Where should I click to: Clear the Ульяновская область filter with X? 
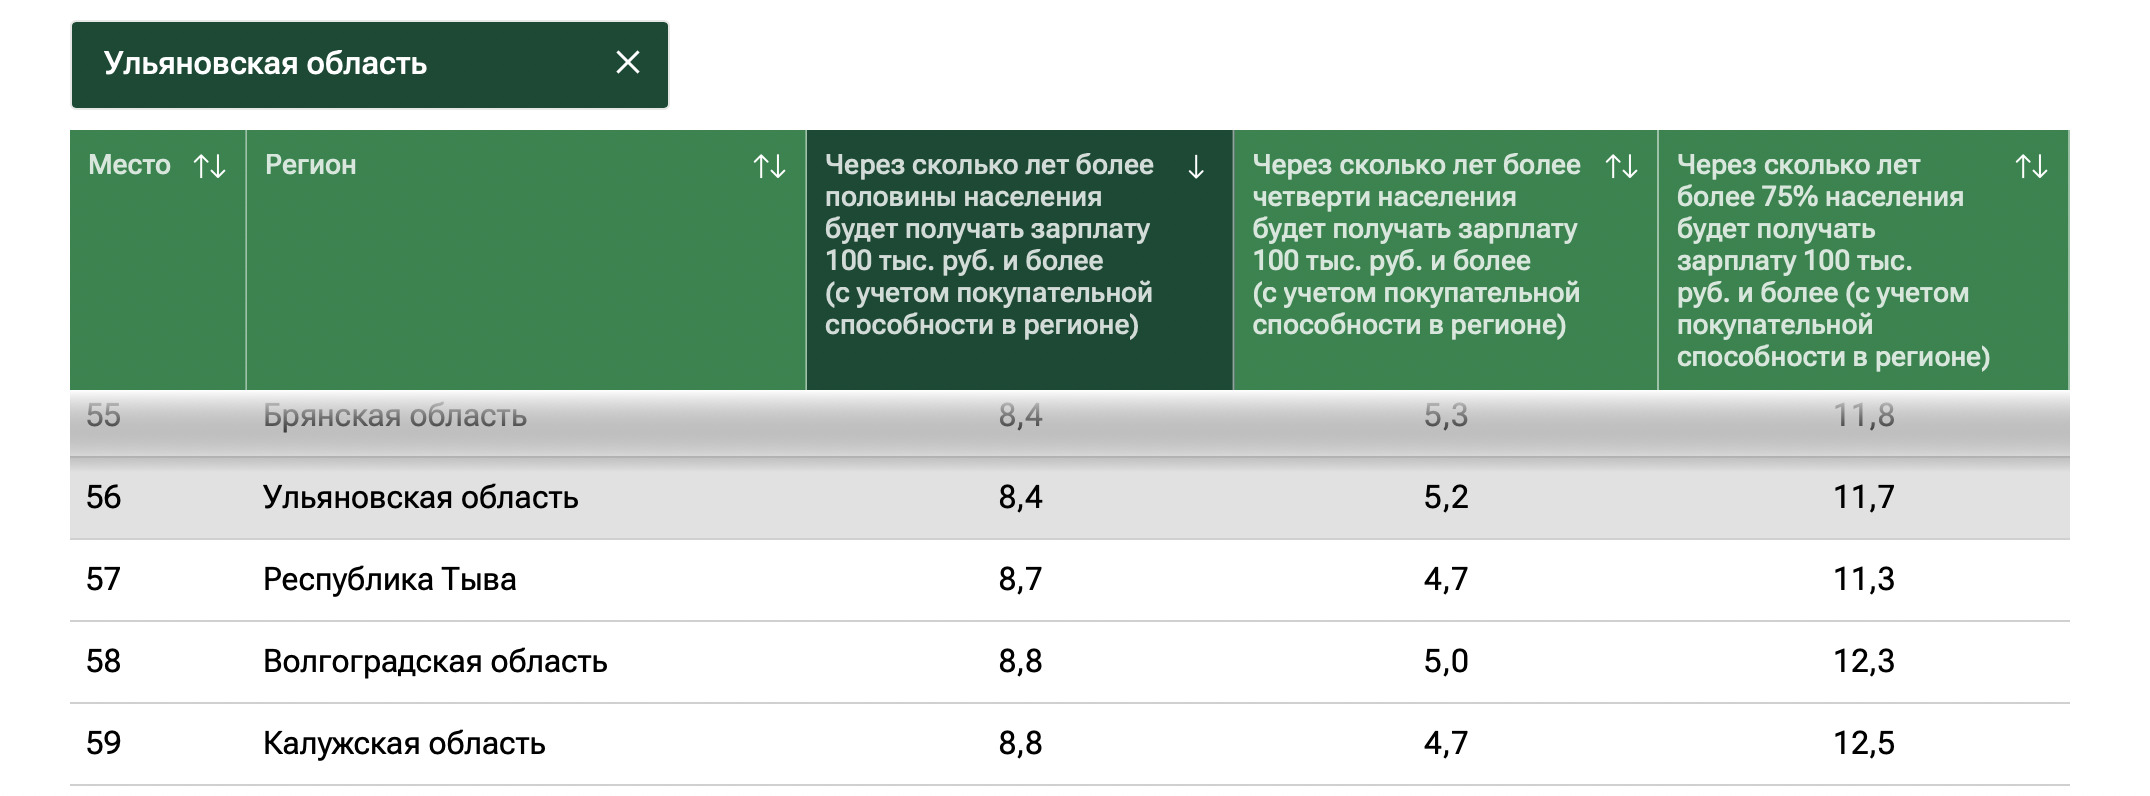coord(628,63)
